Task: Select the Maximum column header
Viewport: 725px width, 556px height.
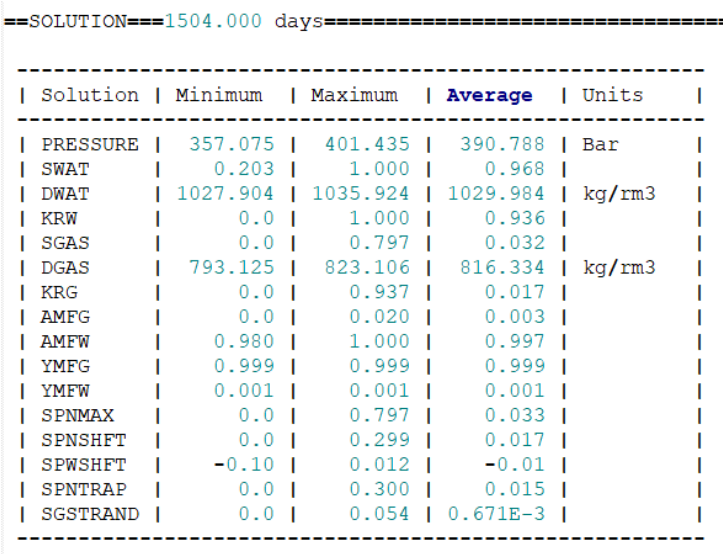Action: (x=354, y=96)
